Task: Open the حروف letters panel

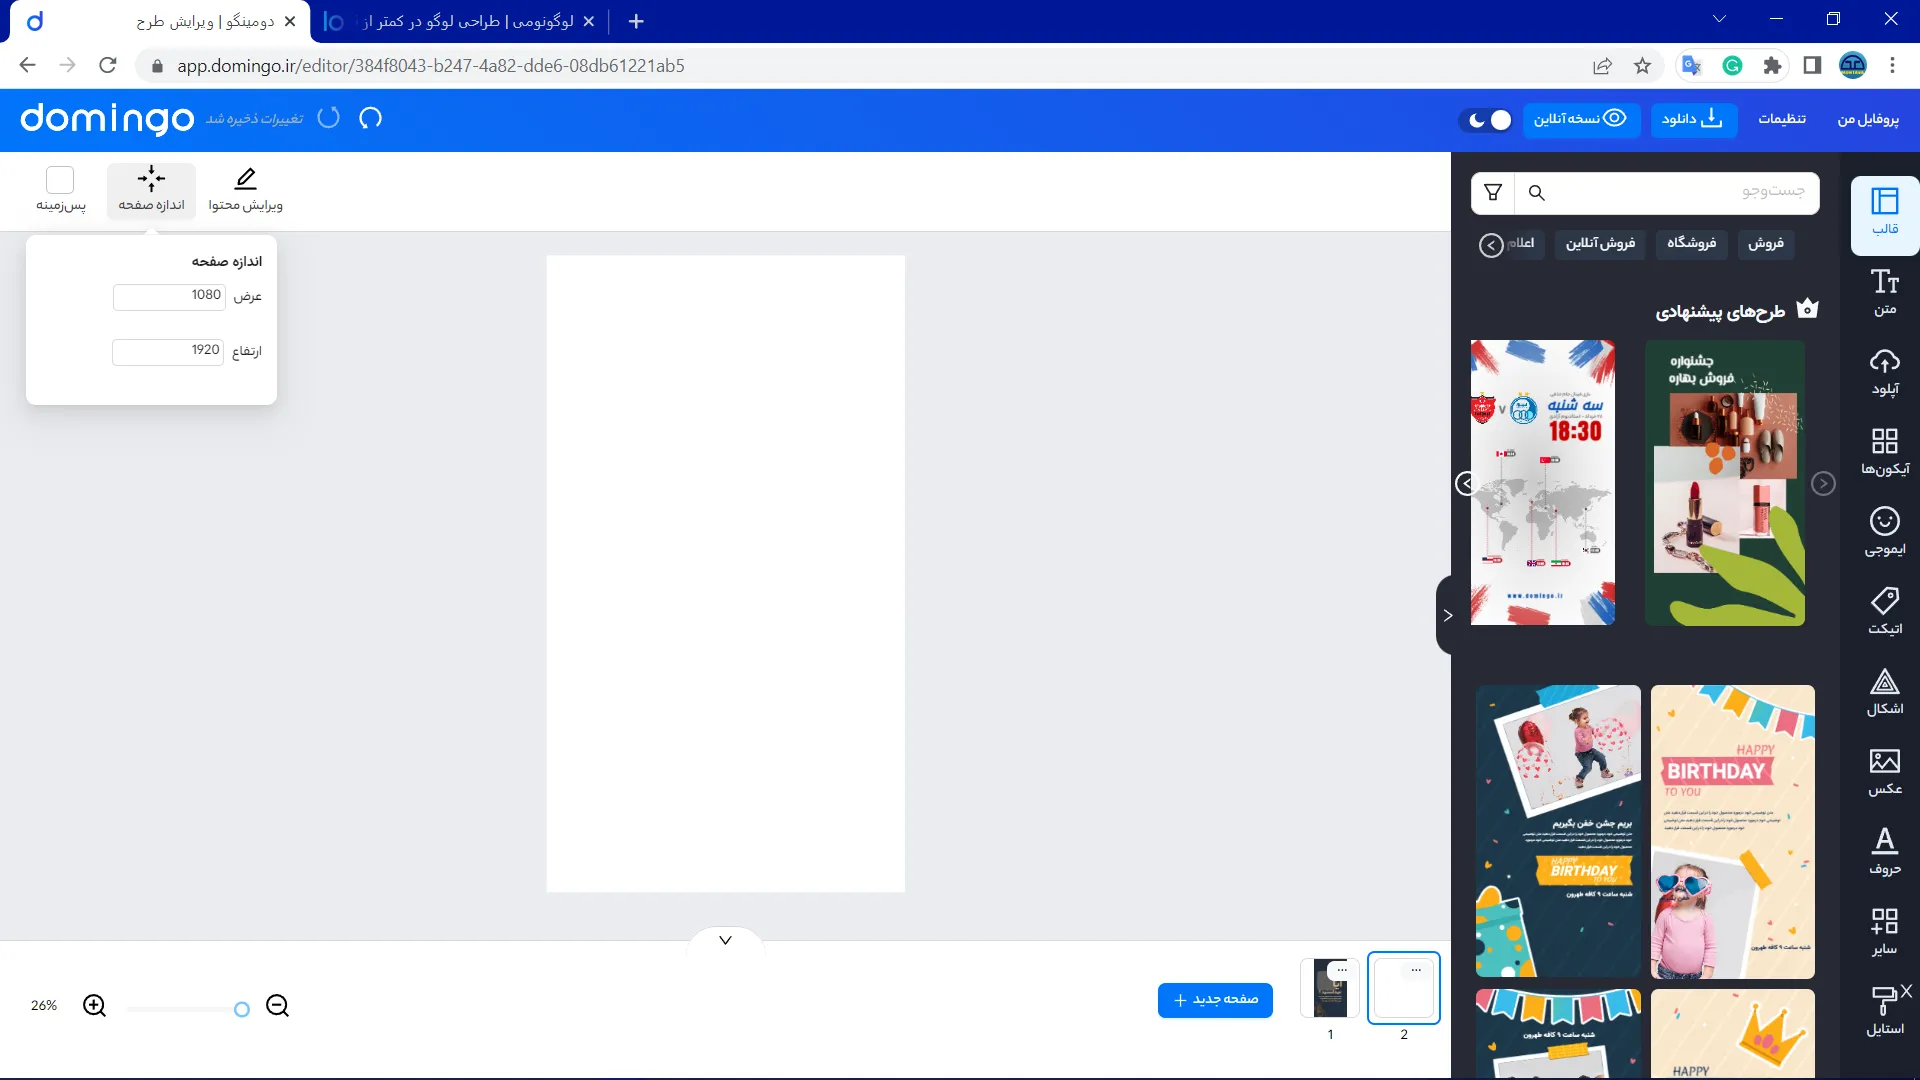Action: click(1885, 851)
